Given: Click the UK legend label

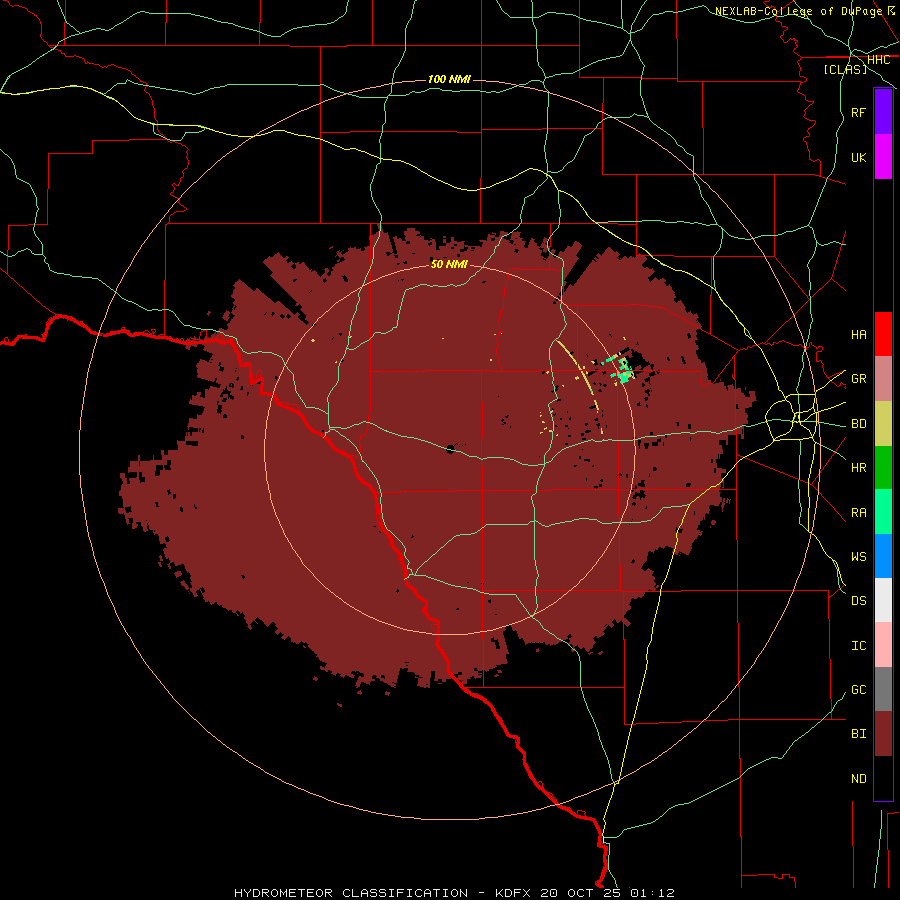Looking at the screenshot, I should [x=858, y=157].
